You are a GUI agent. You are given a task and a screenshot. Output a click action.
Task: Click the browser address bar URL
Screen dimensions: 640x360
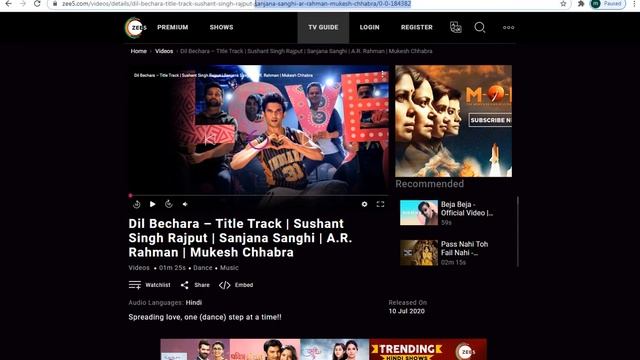tap(236, 4)
